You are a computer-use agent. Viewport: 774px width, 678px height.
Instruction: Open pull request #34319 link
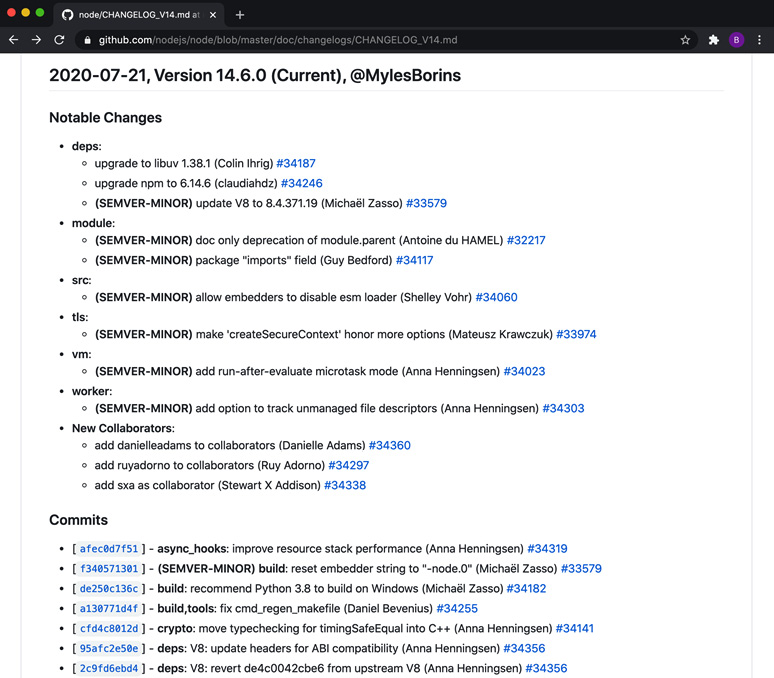[x=547, y=549]
